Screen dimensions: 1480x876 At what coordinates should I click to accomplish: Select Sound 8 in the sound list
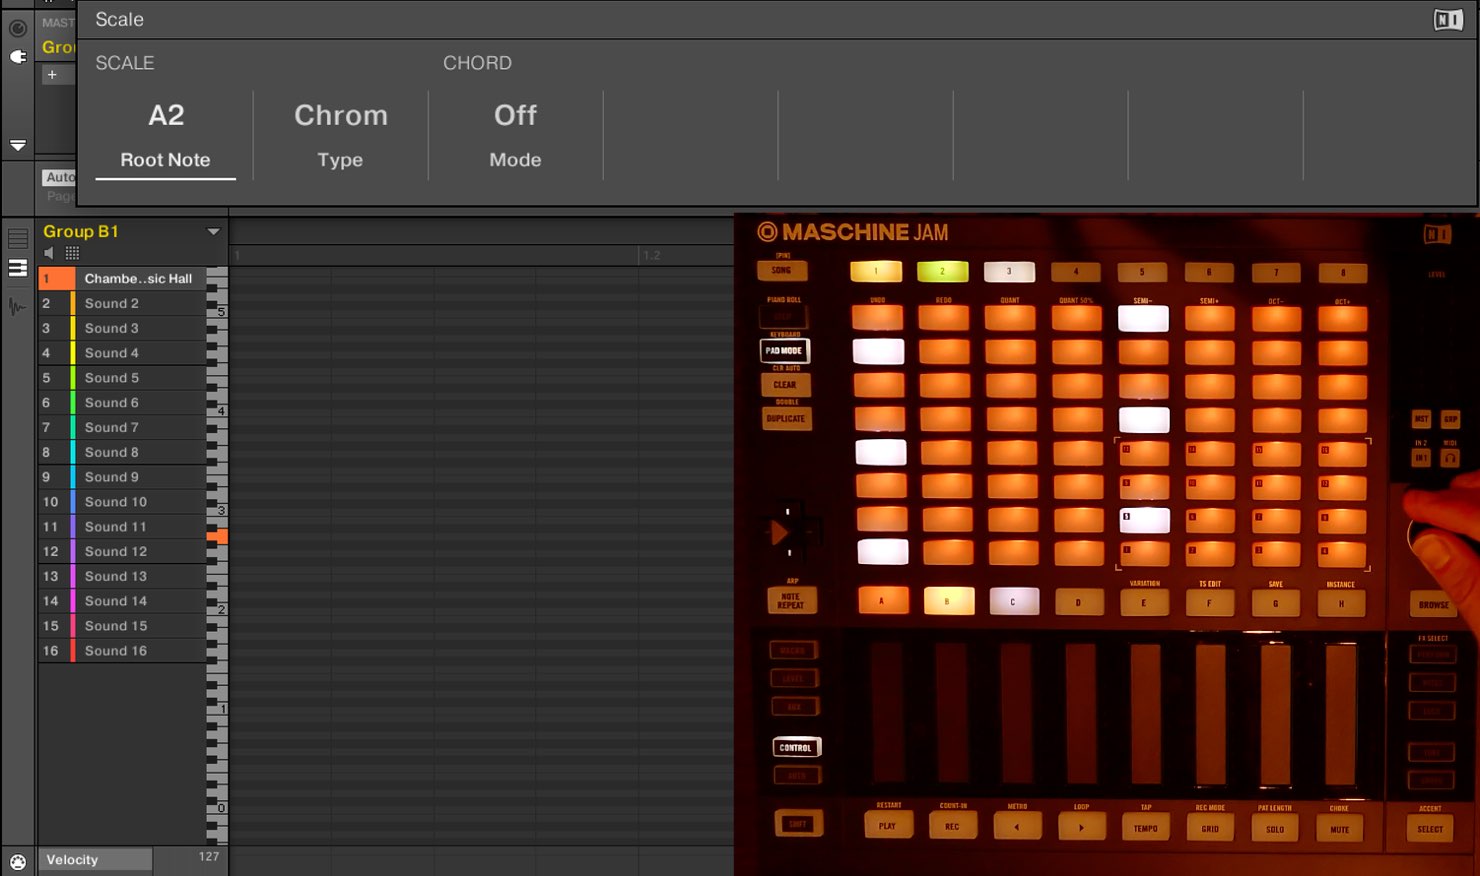click(x=112, y=452)
